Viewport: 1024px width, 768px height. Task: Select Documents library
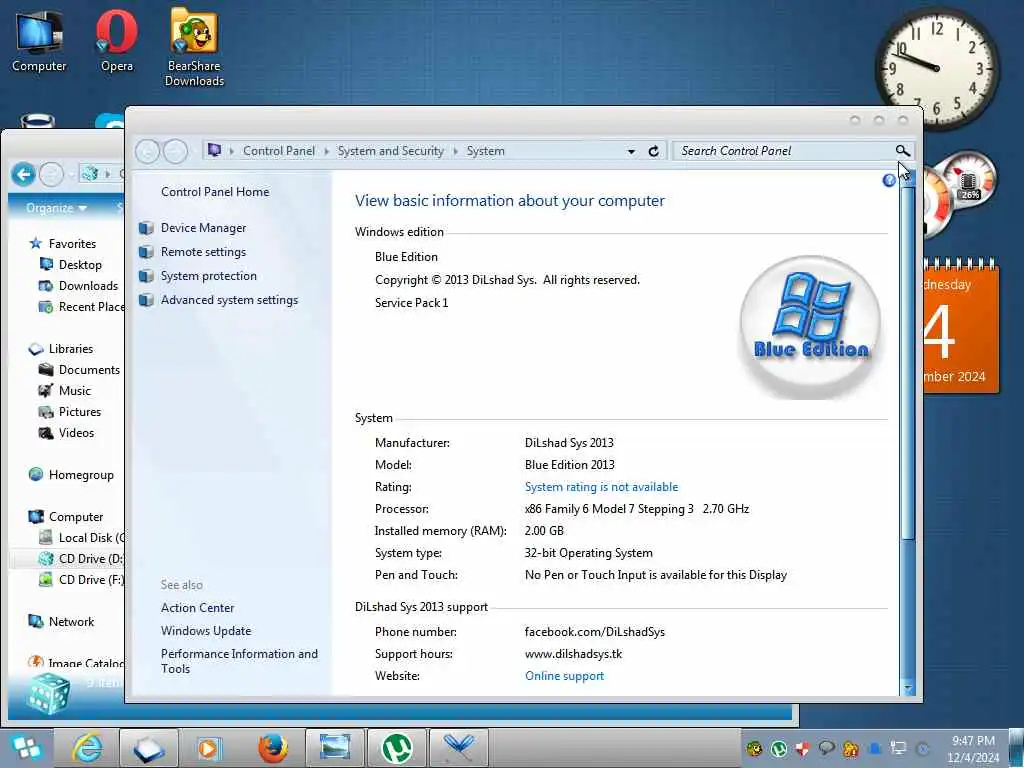[x=89, y=370]
